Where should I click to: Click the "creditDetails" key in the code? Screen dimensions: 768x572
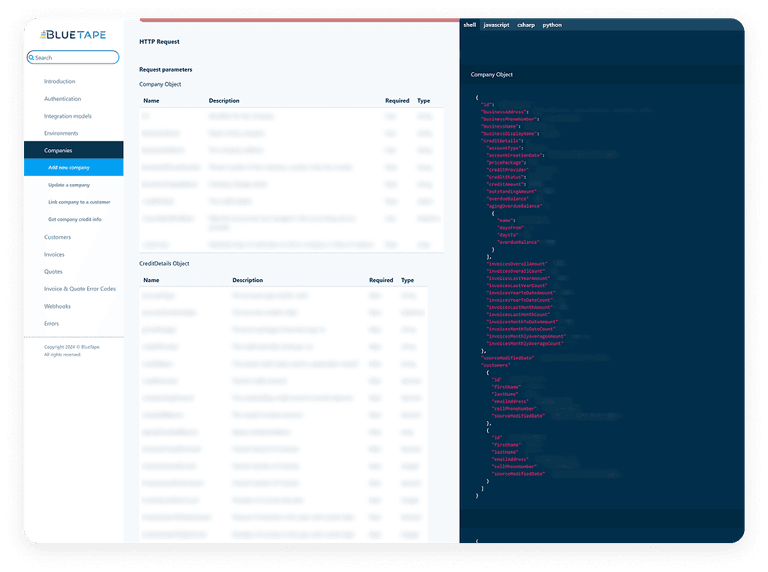point(502,141)
